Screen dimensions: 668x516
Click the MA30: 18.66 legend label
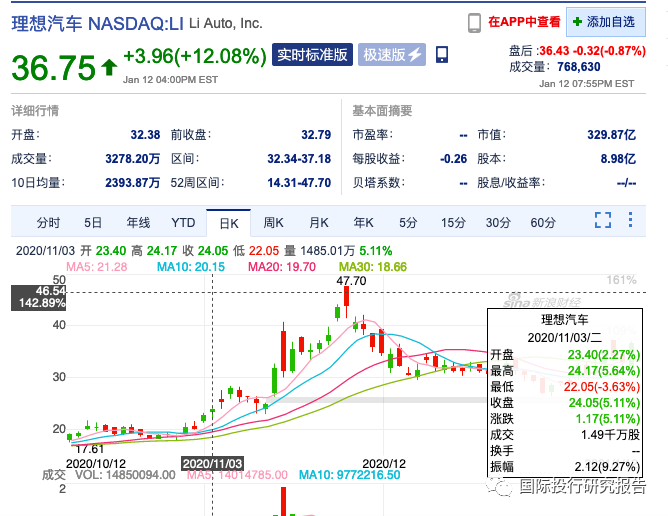tap(373, 267)
